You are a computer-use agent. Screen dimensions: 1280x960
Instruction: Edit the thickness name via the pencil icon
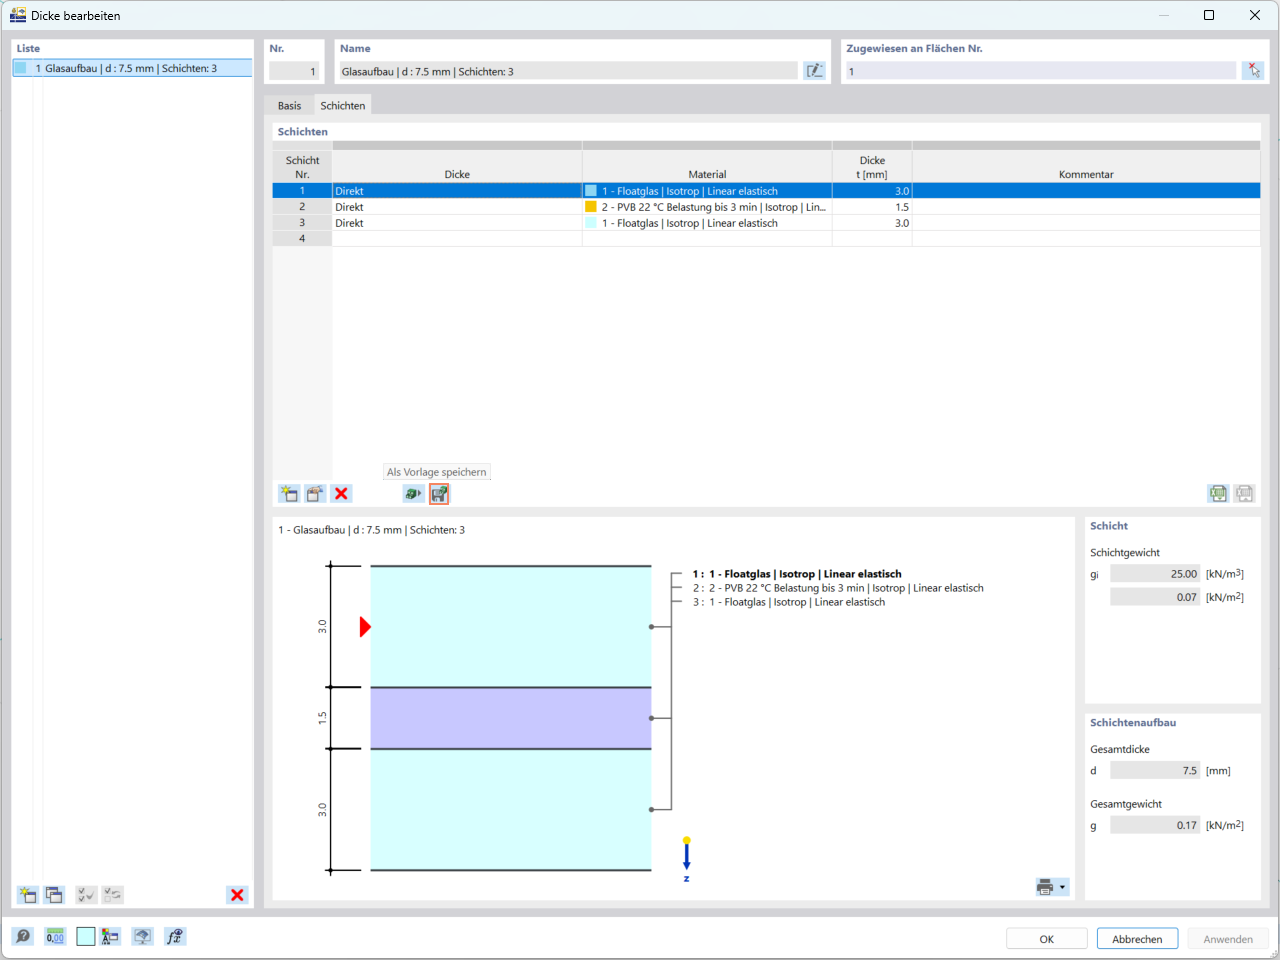(814, 70)
